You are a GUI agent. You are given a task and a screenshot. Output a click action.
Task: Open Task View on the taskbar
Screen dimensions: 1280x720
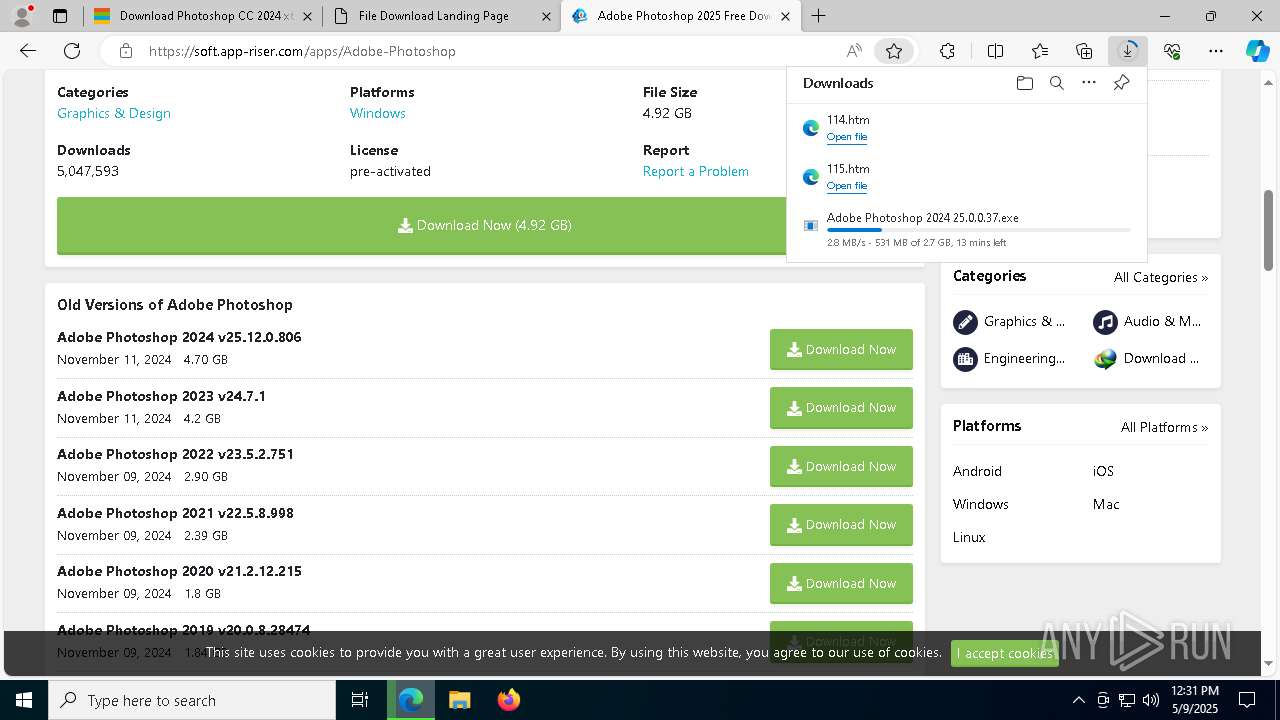(360, 700)
